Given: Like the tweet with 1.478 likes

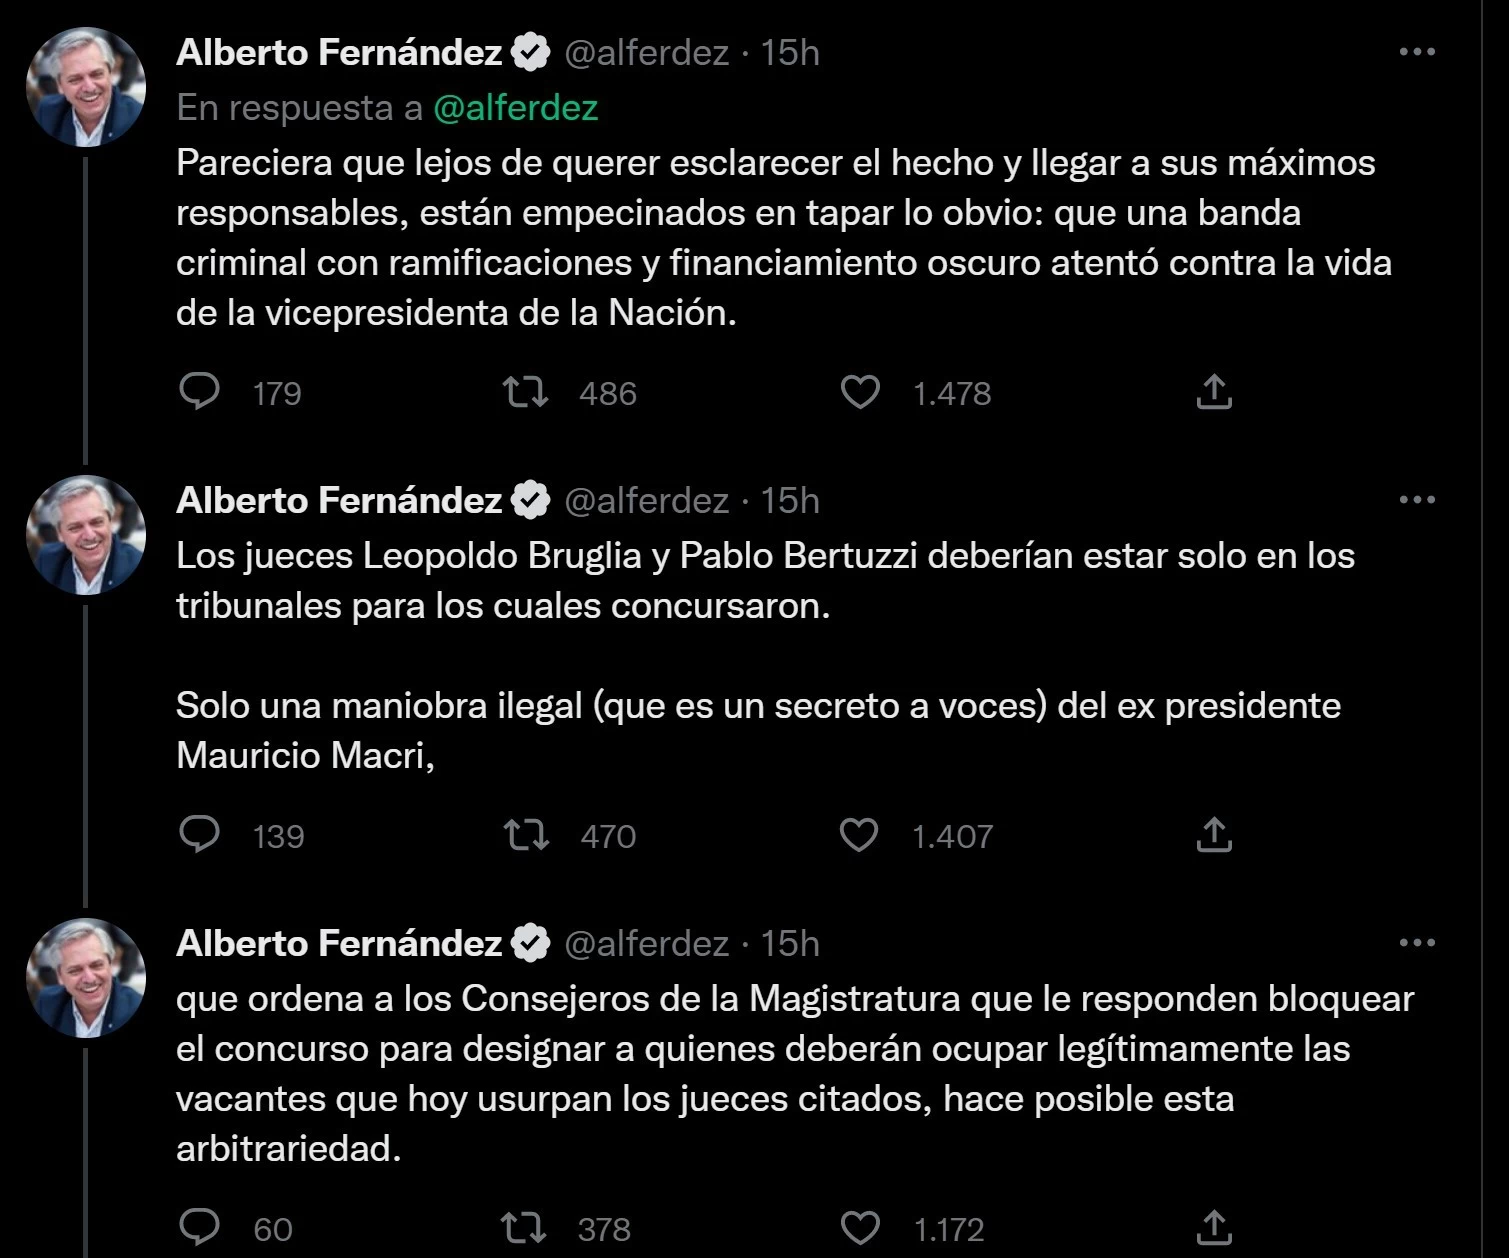Looking at the screenshot, I should coord(859,392).
